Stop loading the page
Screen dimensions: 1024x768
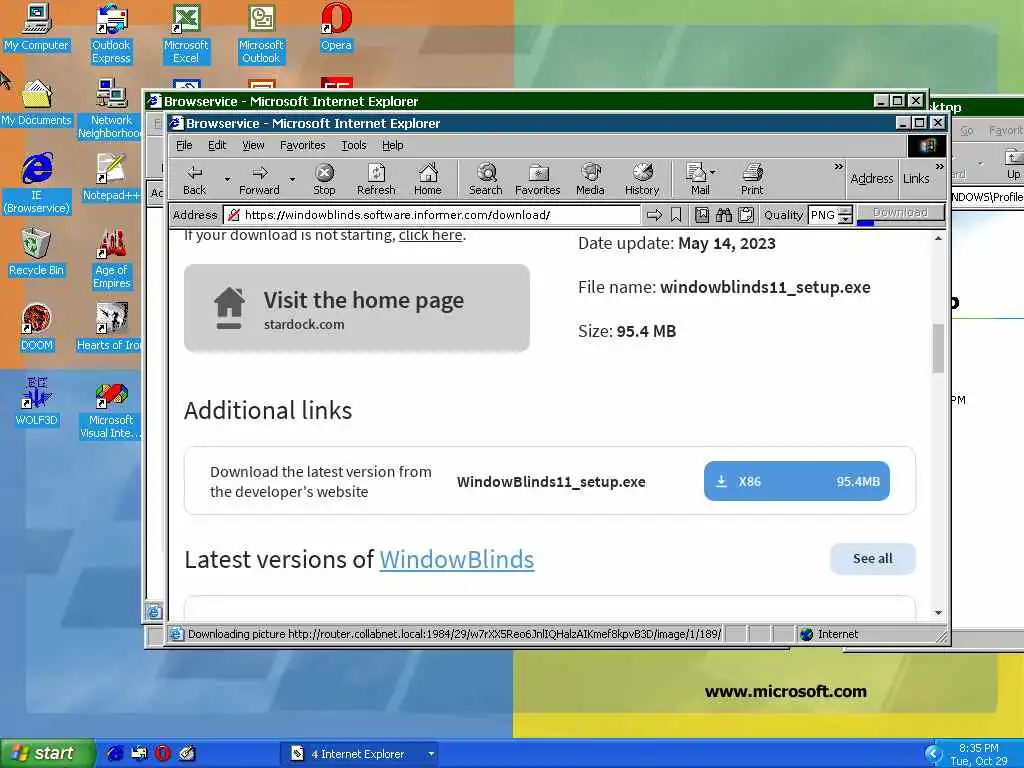(324, 179)
